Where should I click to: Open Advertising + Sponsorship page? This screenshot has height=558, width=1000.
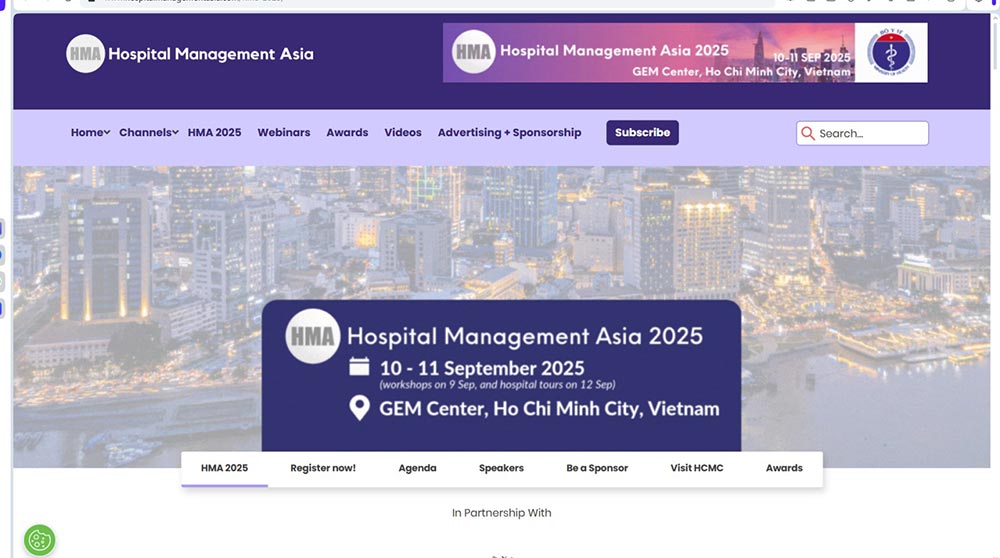point(509,133)
